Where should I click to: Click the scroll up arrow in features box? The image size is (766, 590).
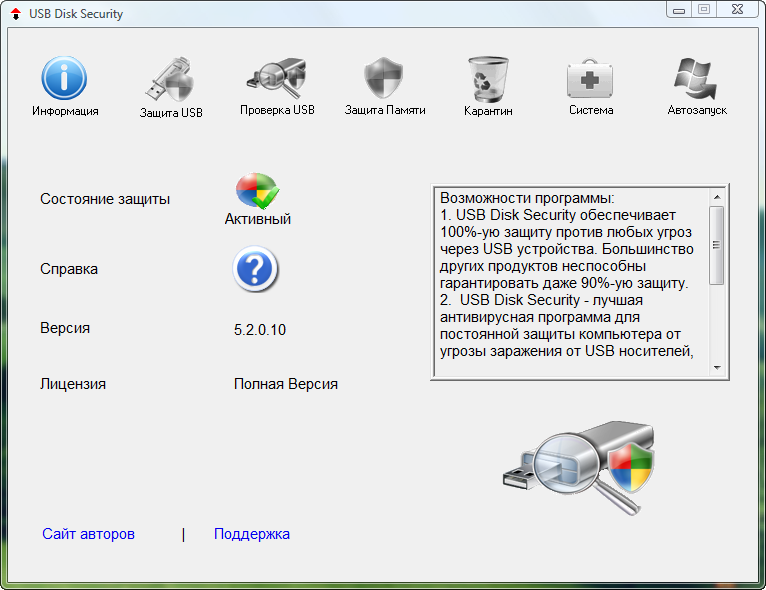(717, 197)
